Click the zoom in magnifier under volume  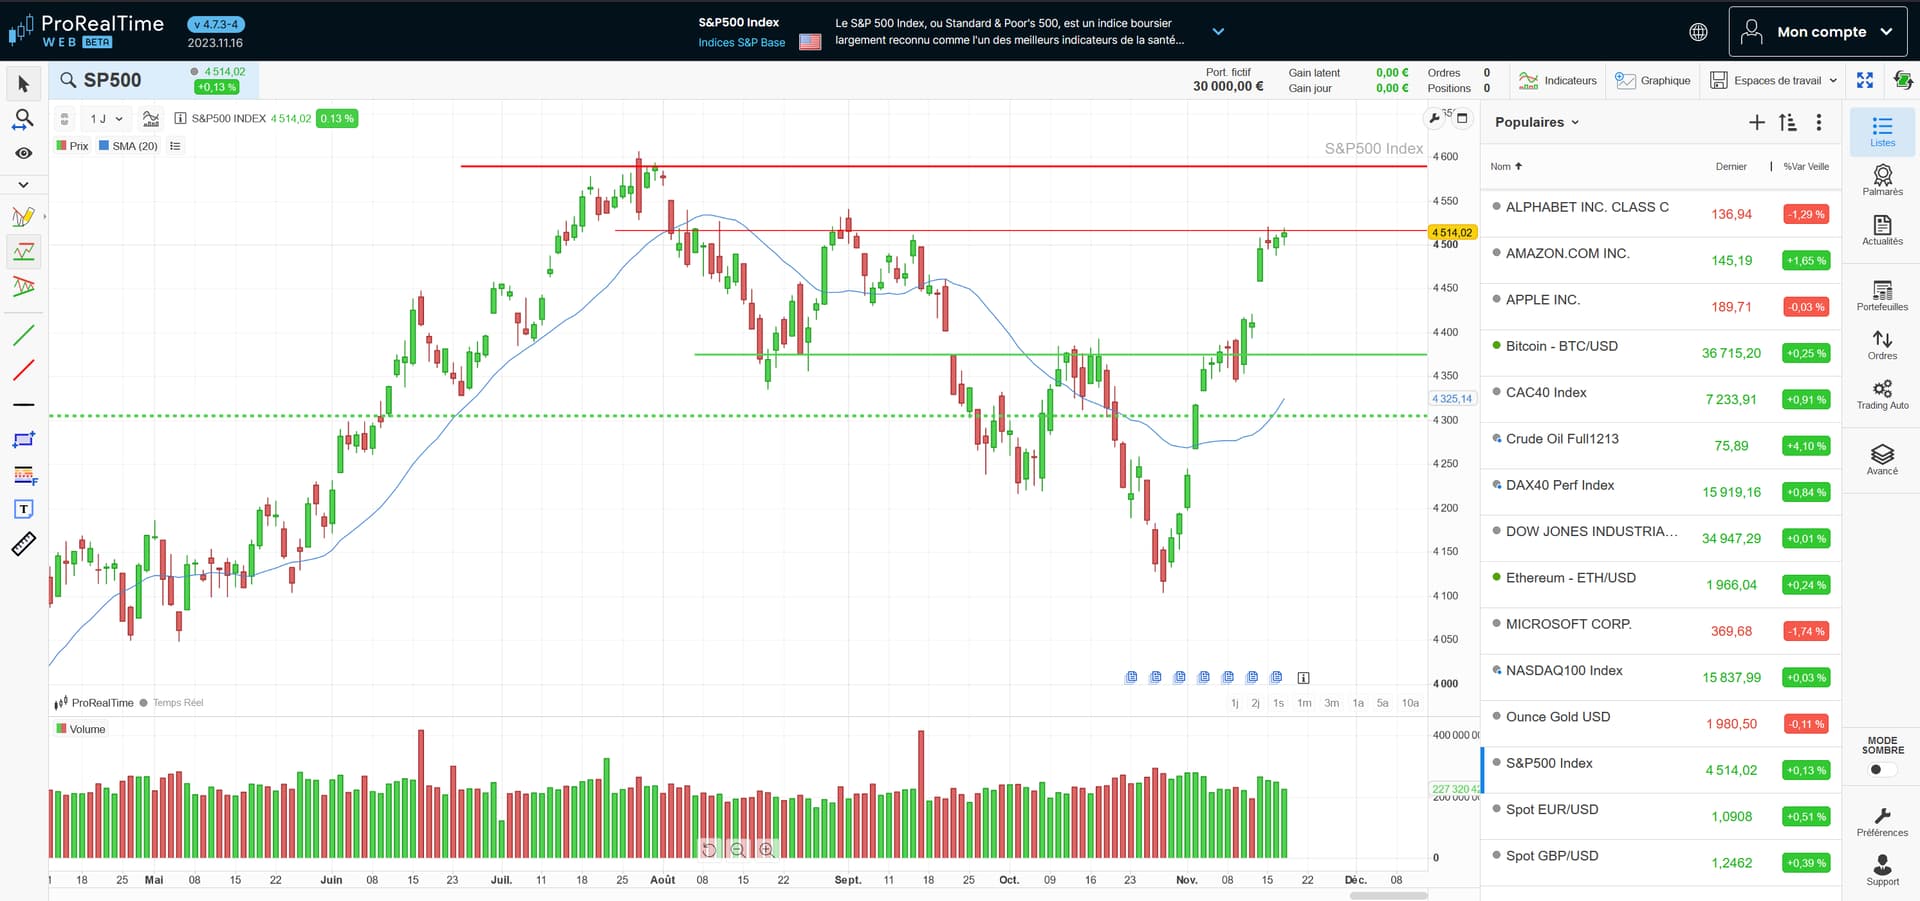point(766,849)
